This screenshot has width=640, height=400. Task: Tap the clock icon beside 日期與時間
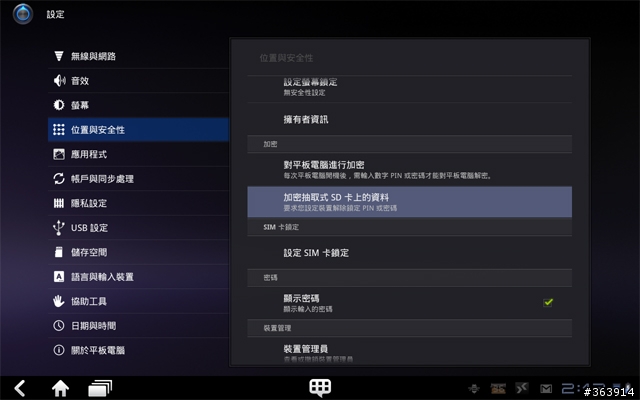tap(59, 325)
